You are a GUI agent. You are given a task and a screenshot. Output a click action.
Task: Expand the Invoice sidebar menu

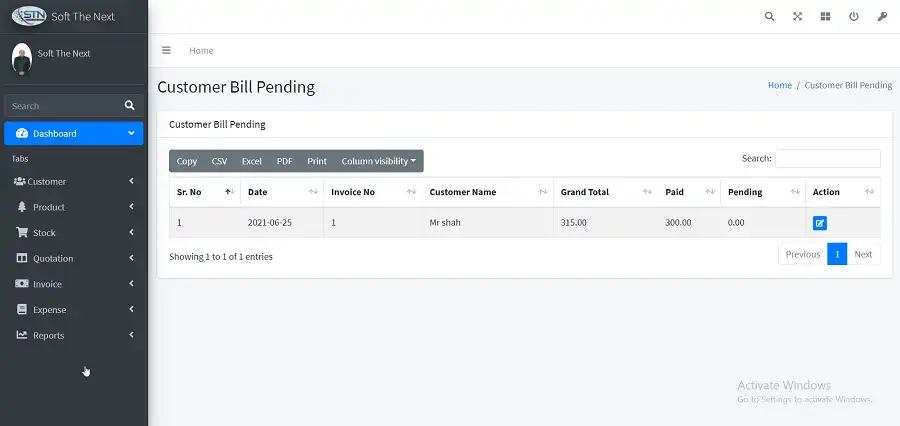pos(73,284)
